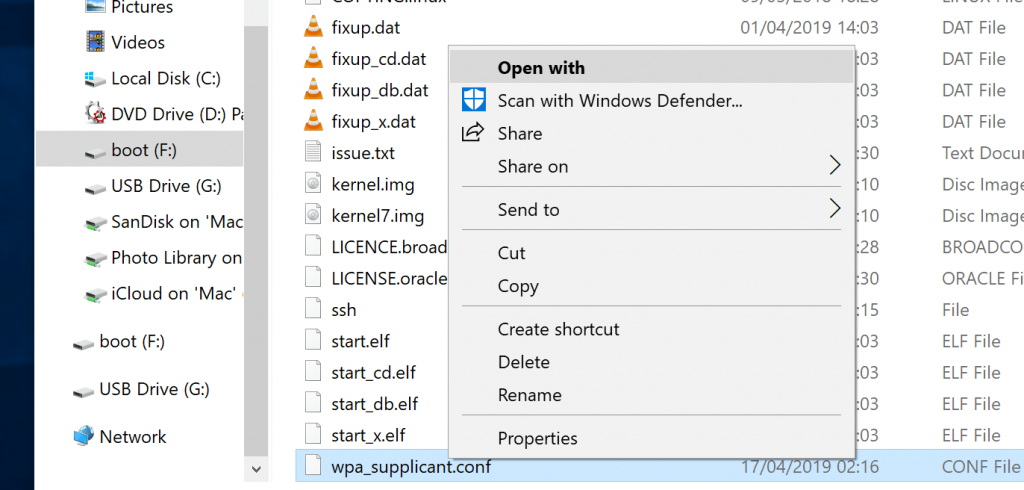Click the issue.txt text document icon

click(314, 153)
